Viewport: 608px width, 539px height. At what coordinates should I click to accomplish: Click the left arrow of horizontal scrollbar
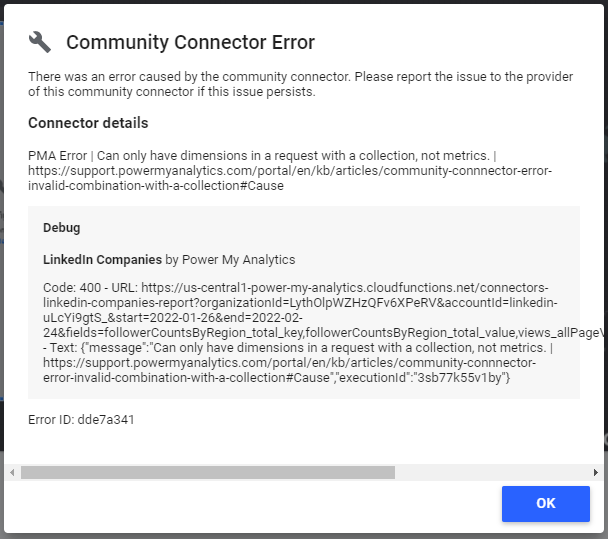click(12, 472)
